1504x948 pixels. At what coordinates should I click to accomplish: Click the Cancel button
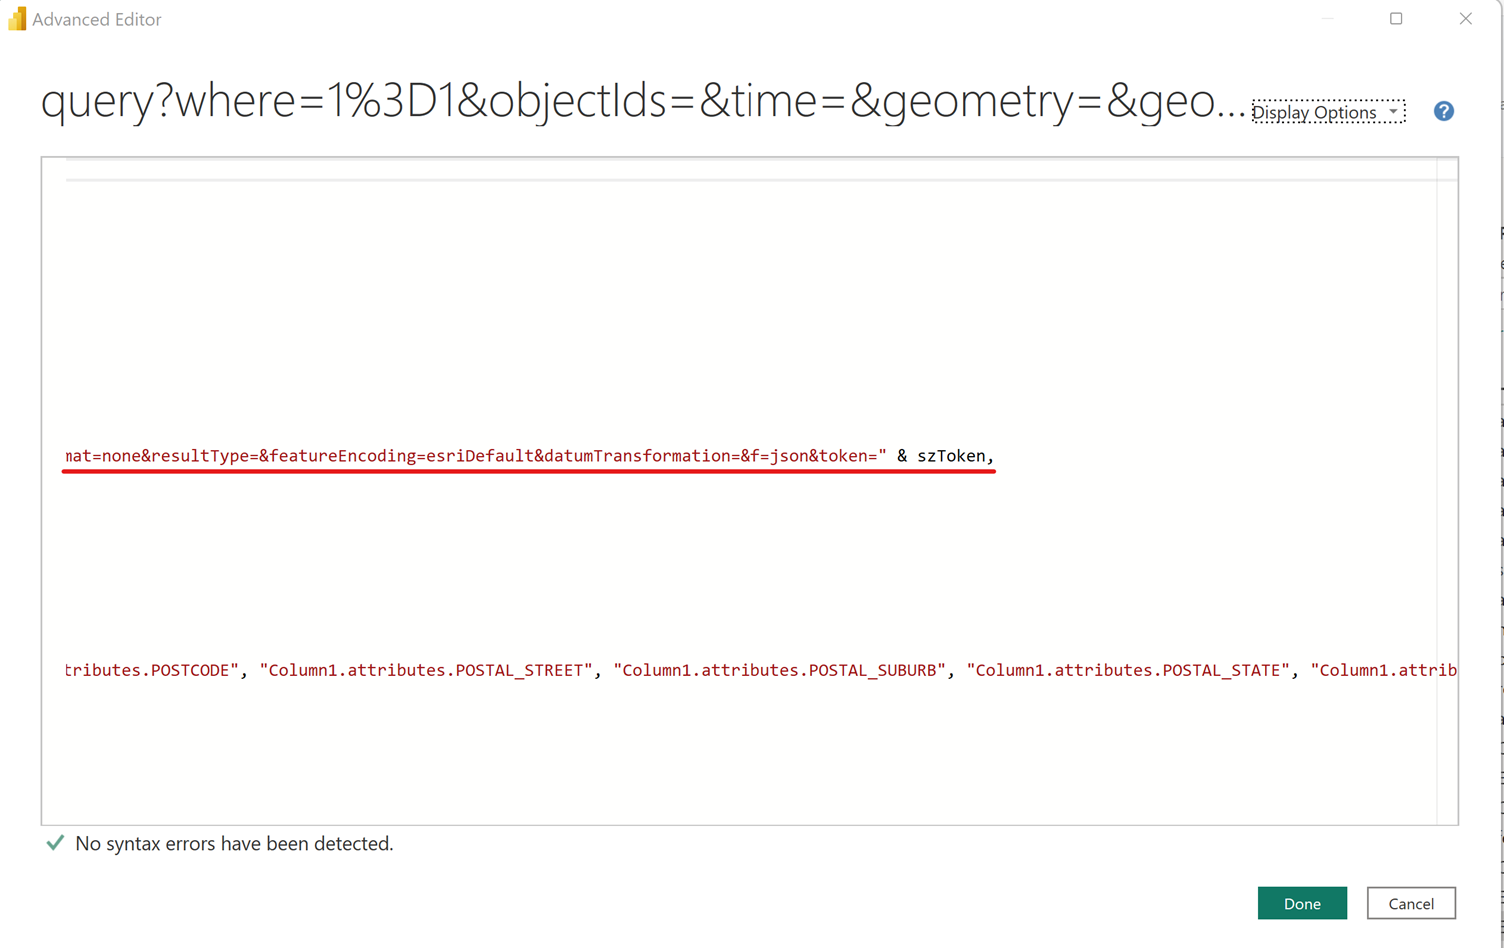coord(1411,903)
